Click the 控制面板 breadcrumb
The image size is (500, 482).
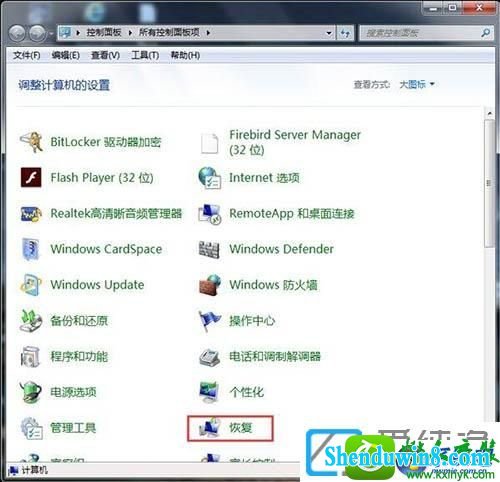(x=104, y=32)
